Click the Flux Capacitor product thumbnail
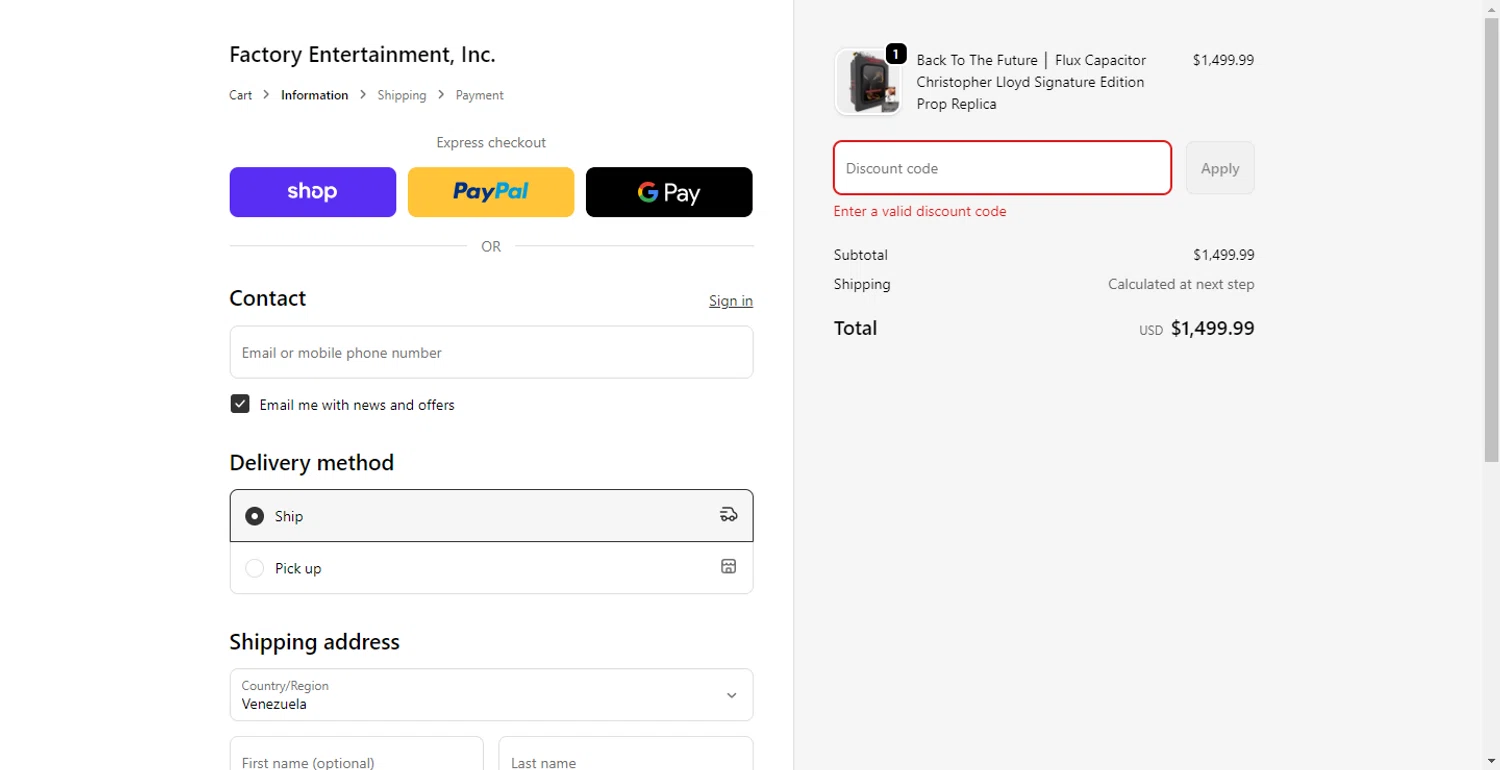The height and width of the screenshot is (770, 1500). [x=868, y=82]
